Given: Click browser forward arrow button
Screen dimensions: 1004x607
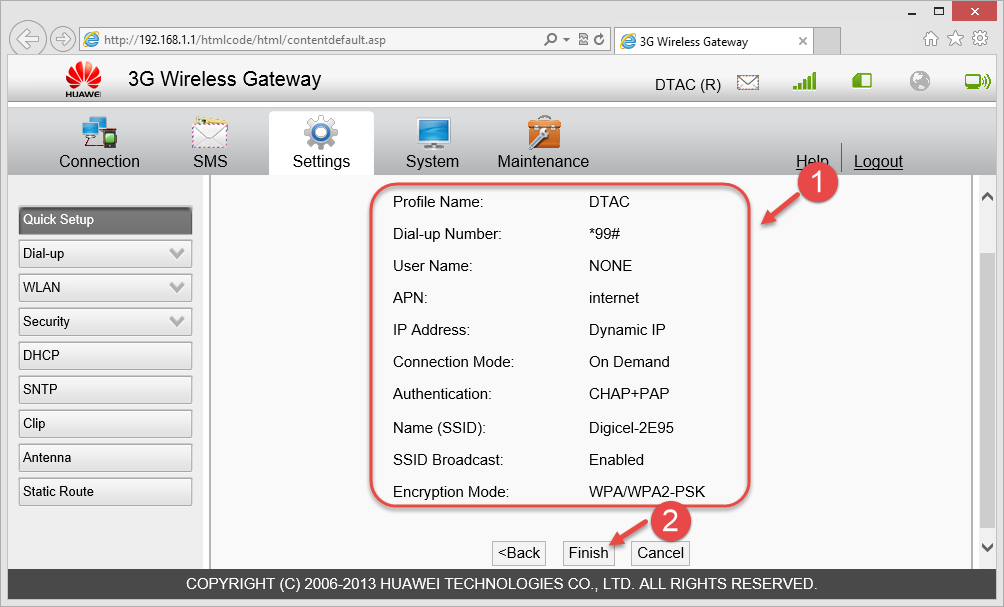Looking at the screenshot, I should [x=62, y=39].
